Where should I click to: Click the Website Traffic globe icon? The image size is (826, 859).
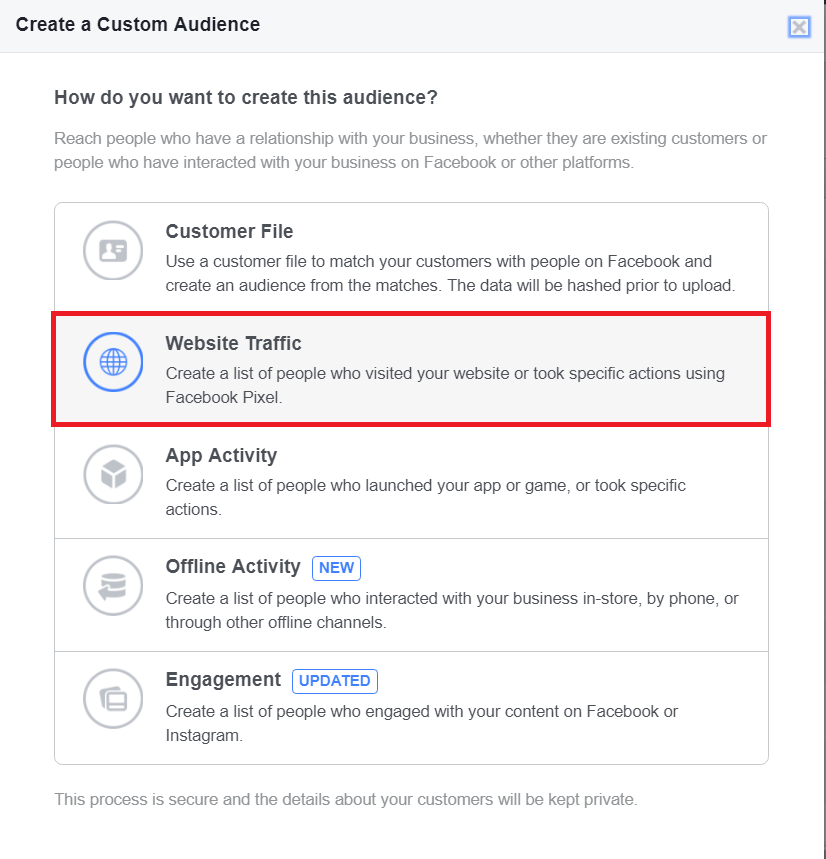(x=113, y=362)
